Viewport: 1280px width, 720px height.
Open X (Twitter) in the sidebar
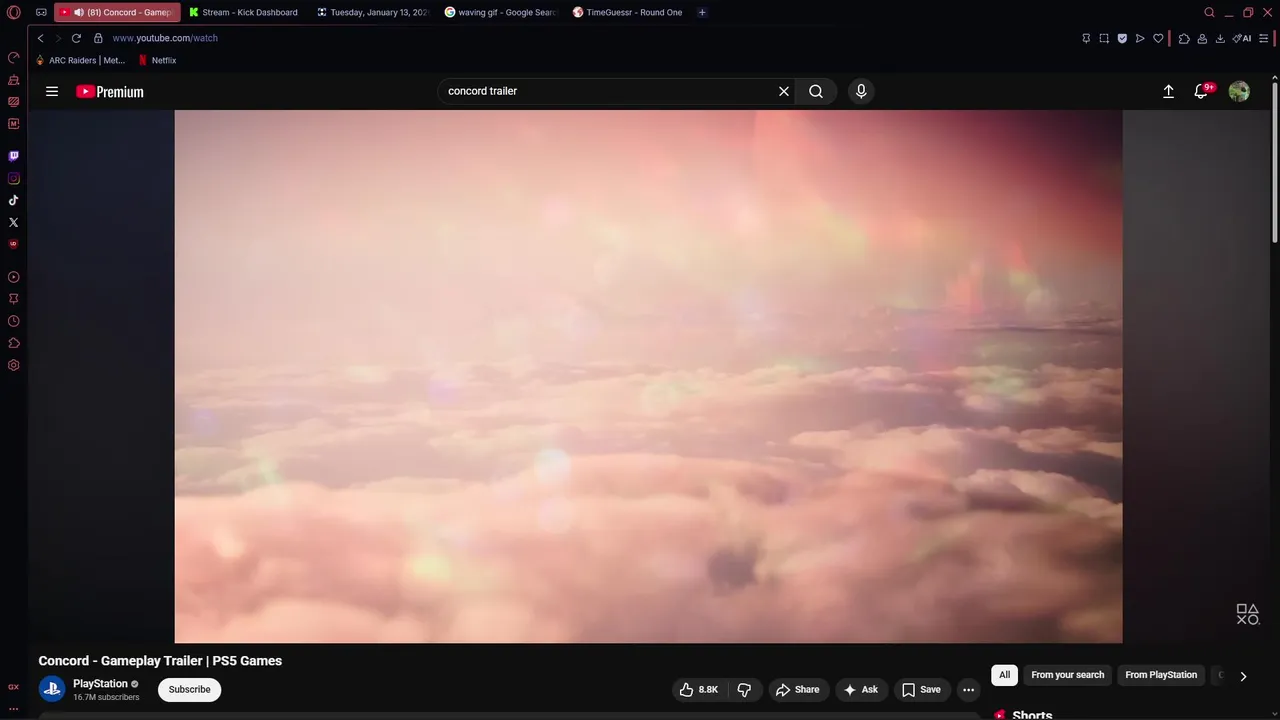pyautogui.click(x=13, y=222)
